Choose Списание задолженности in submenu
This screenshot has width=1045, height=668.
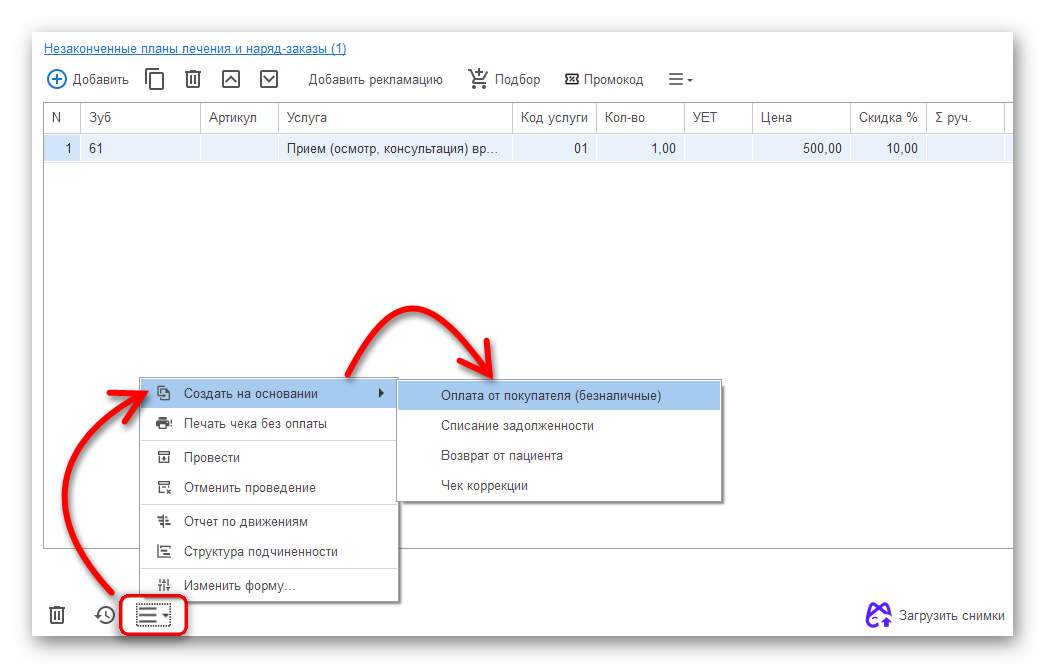(517, 425)
